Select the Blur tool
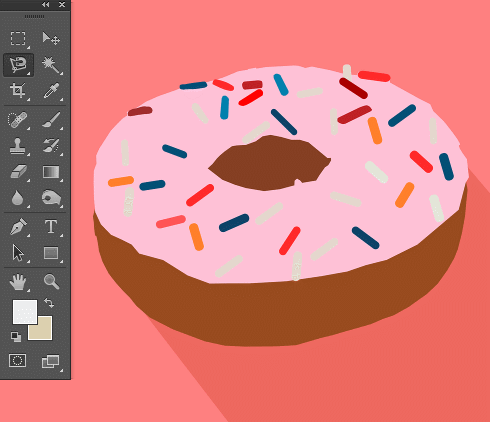490x422 pixels. (17, 198)
